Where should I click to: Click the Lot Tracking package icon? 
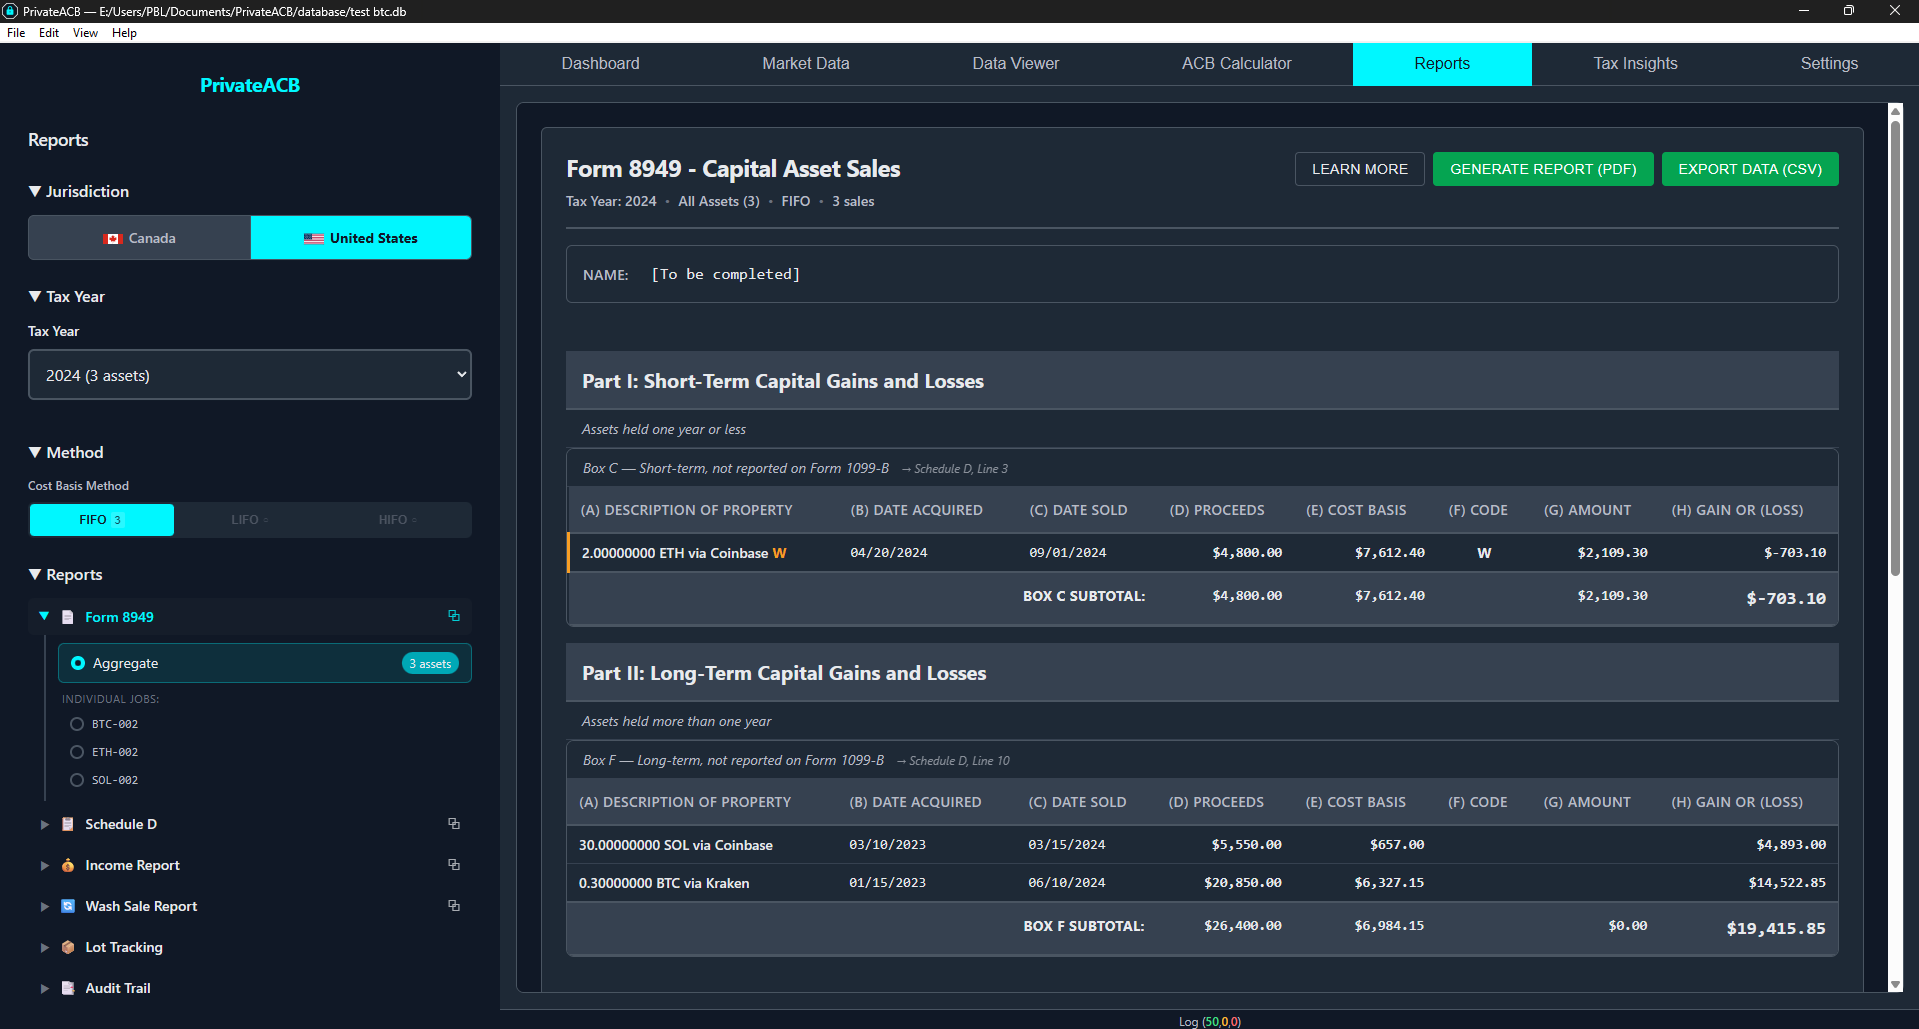click(x=67, y=947)
